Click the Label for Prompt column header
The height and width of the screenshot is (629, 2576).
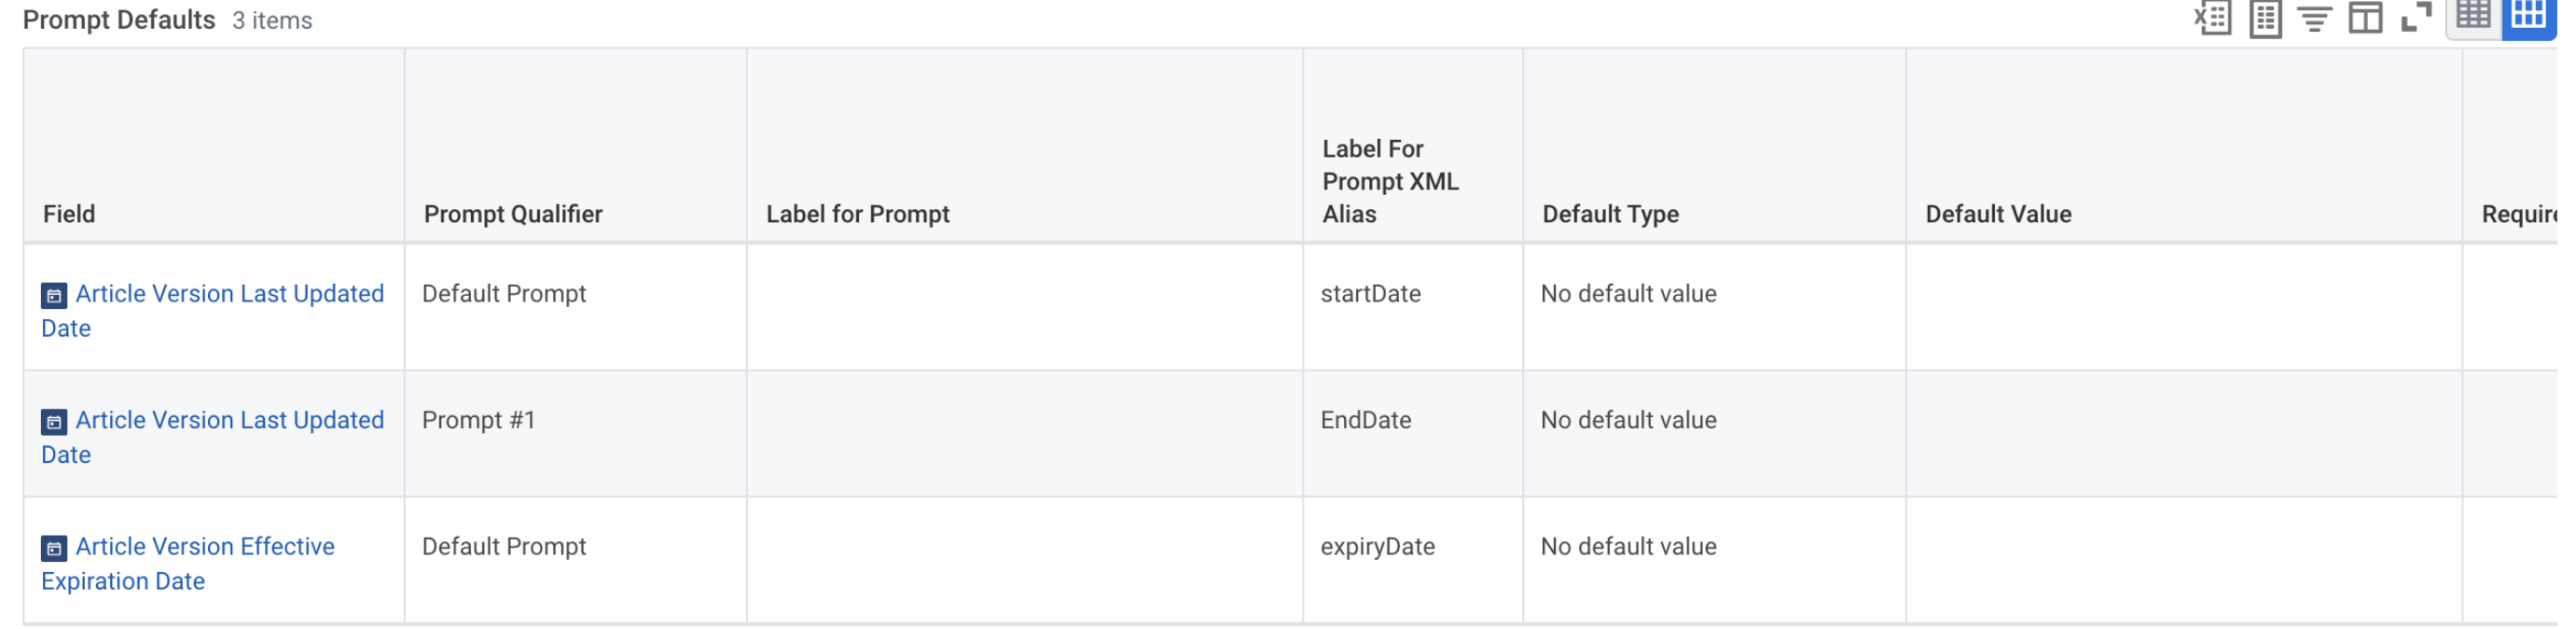[x=857, y=214]
